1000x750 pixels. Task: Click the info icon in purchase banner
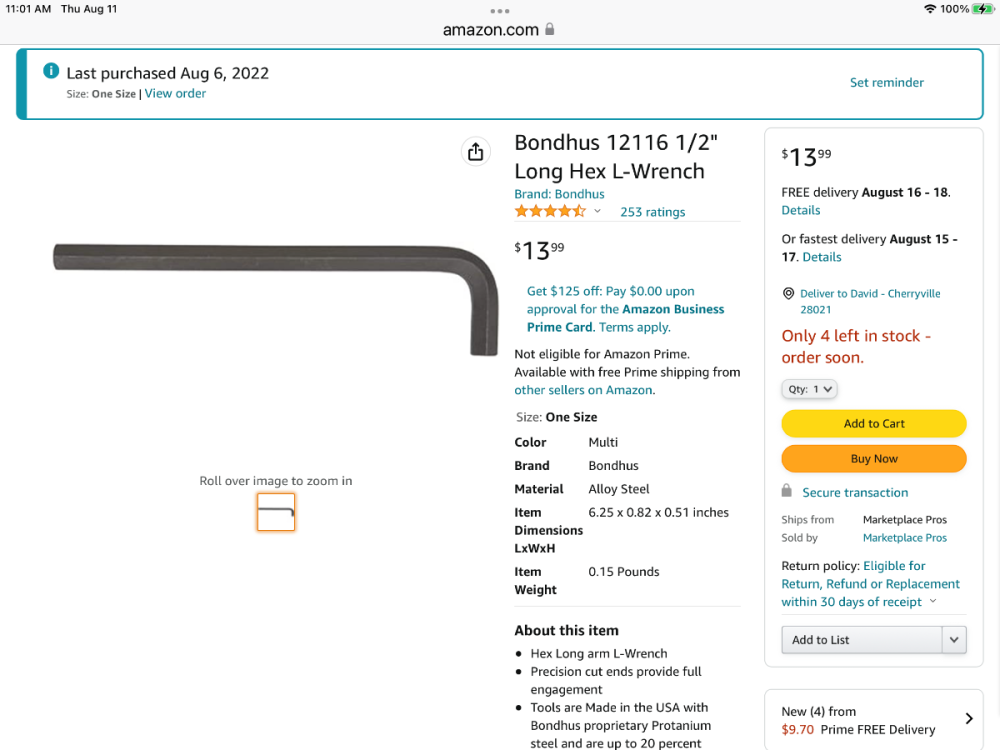51,71
